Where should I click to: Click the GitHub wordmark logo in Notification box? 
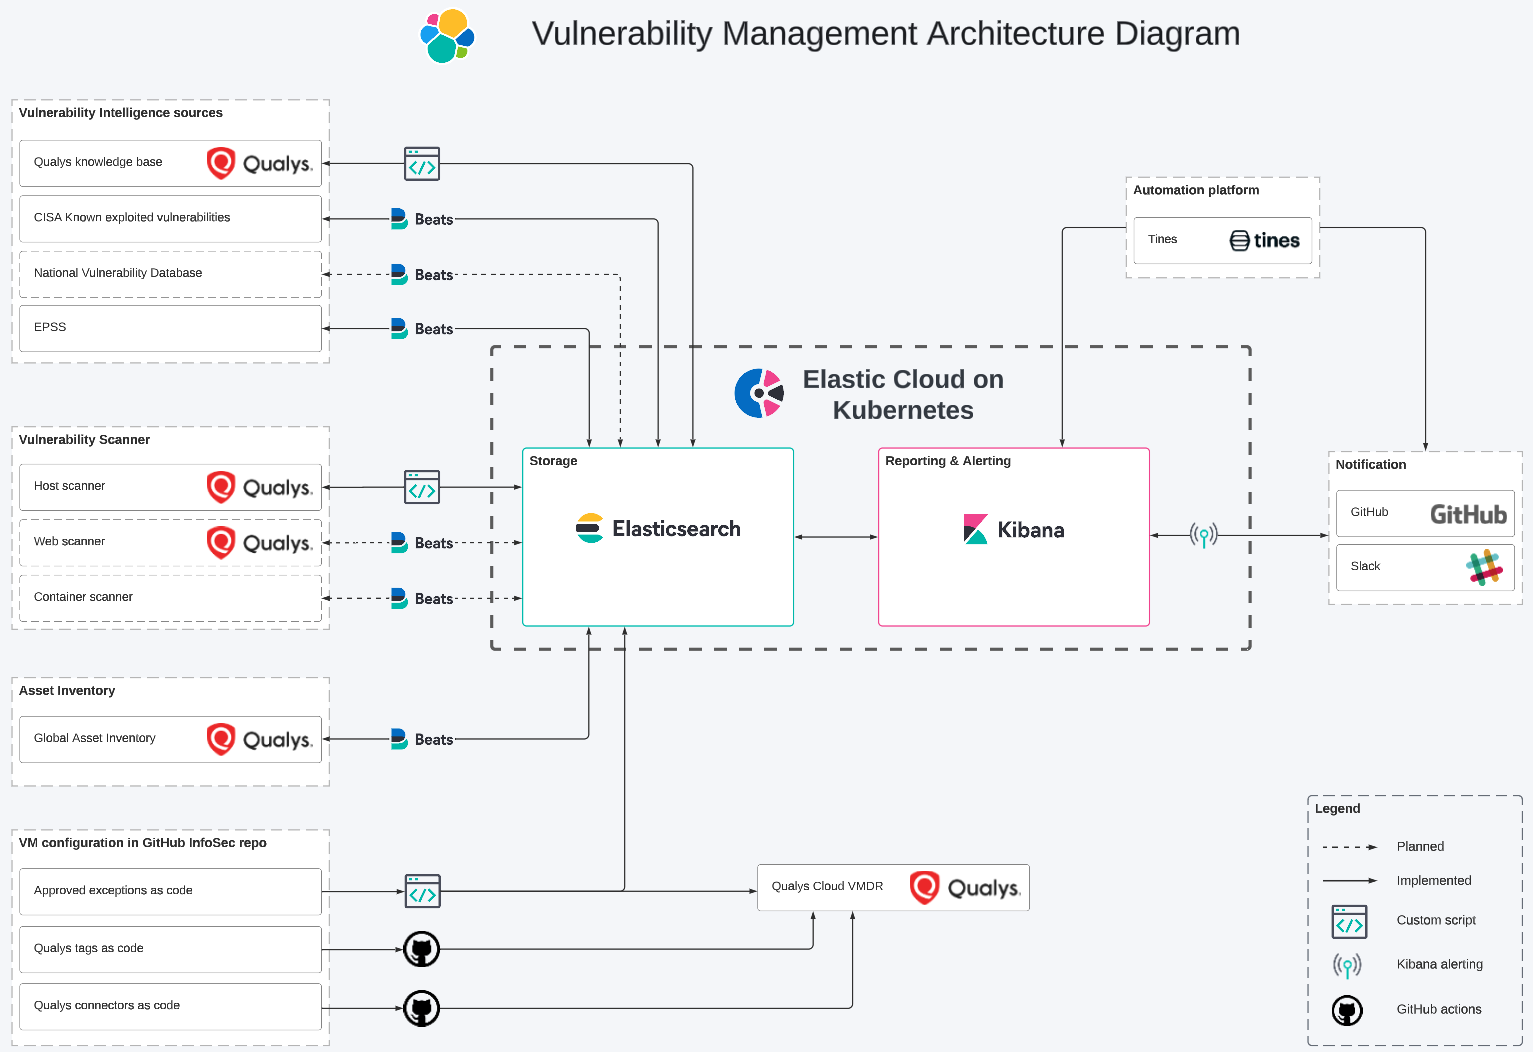coord(1468,514)
